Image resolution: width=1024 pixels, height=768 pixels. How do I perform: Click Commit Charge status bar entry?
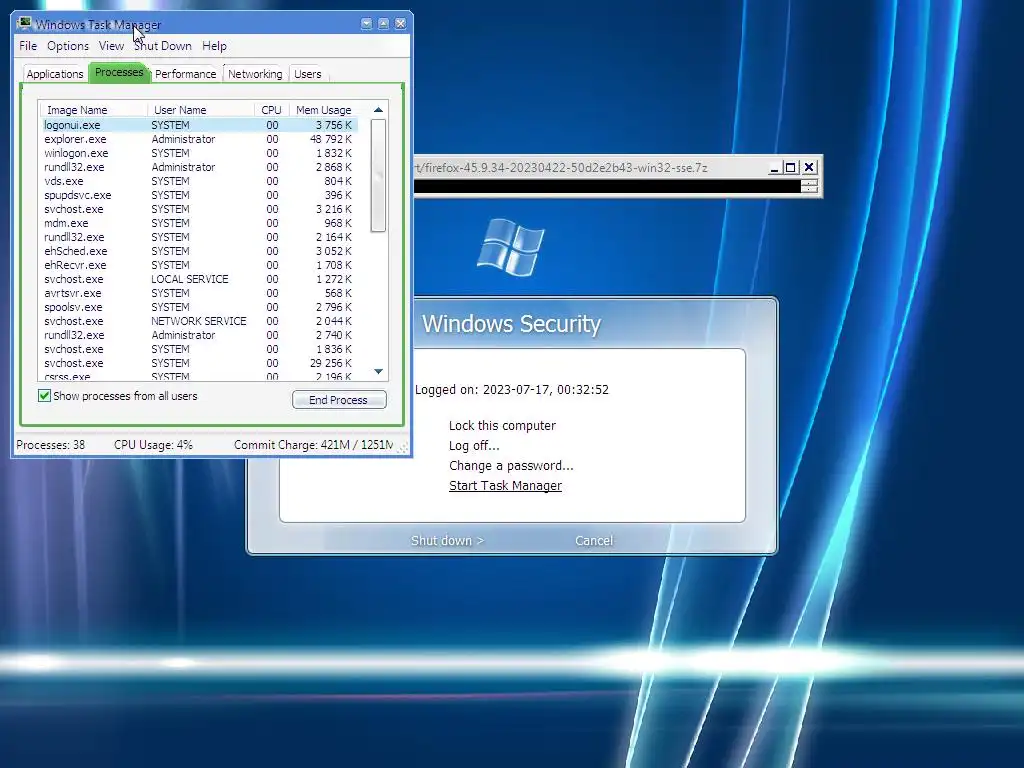(x=313, y=445)
